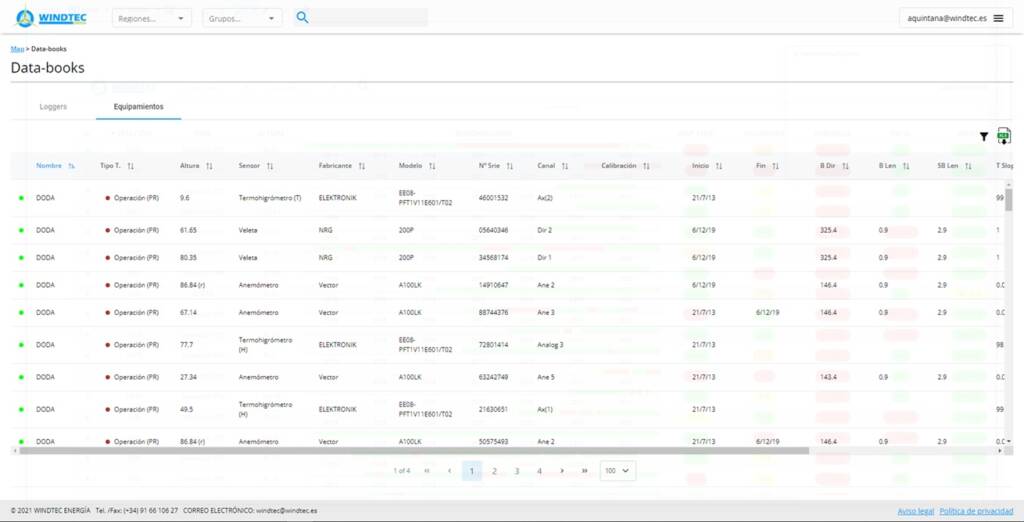The height and width of the screenshot is (522, 1024).
Task: Expand the Grupos dropdown
Action: coord(242,18)
